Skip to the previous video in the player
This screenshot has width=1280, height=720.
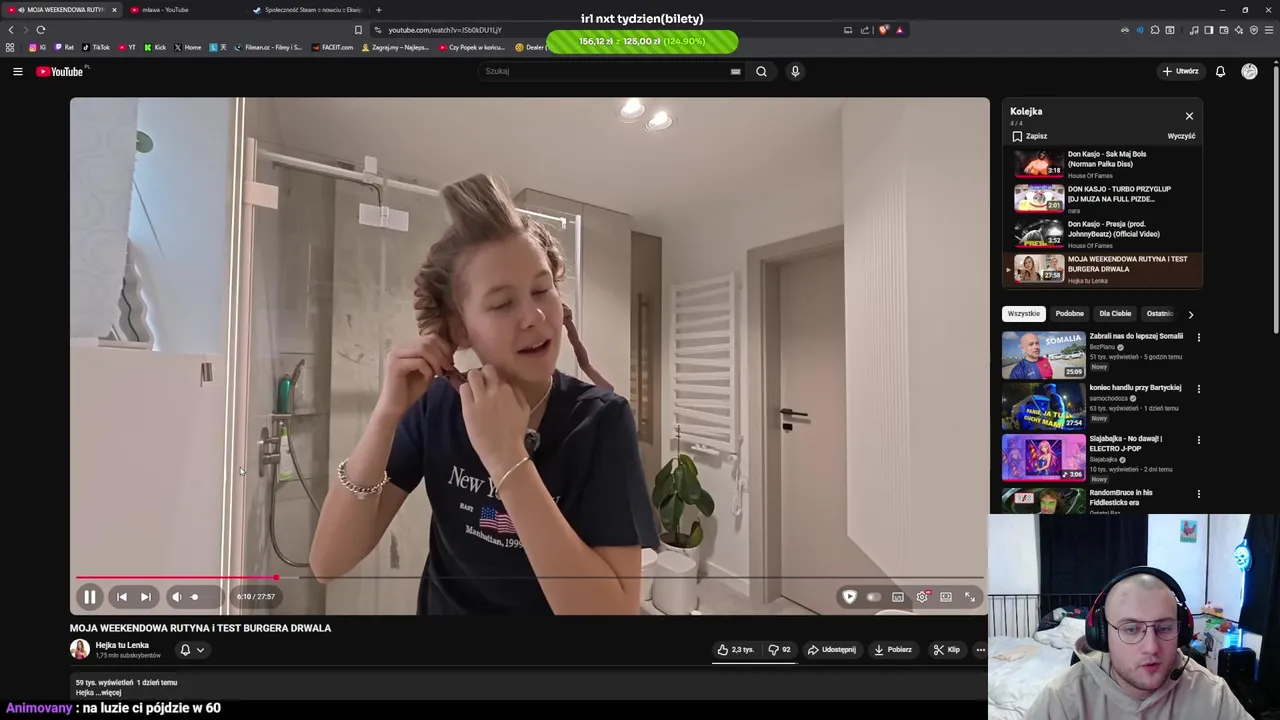tap(121, 597)
